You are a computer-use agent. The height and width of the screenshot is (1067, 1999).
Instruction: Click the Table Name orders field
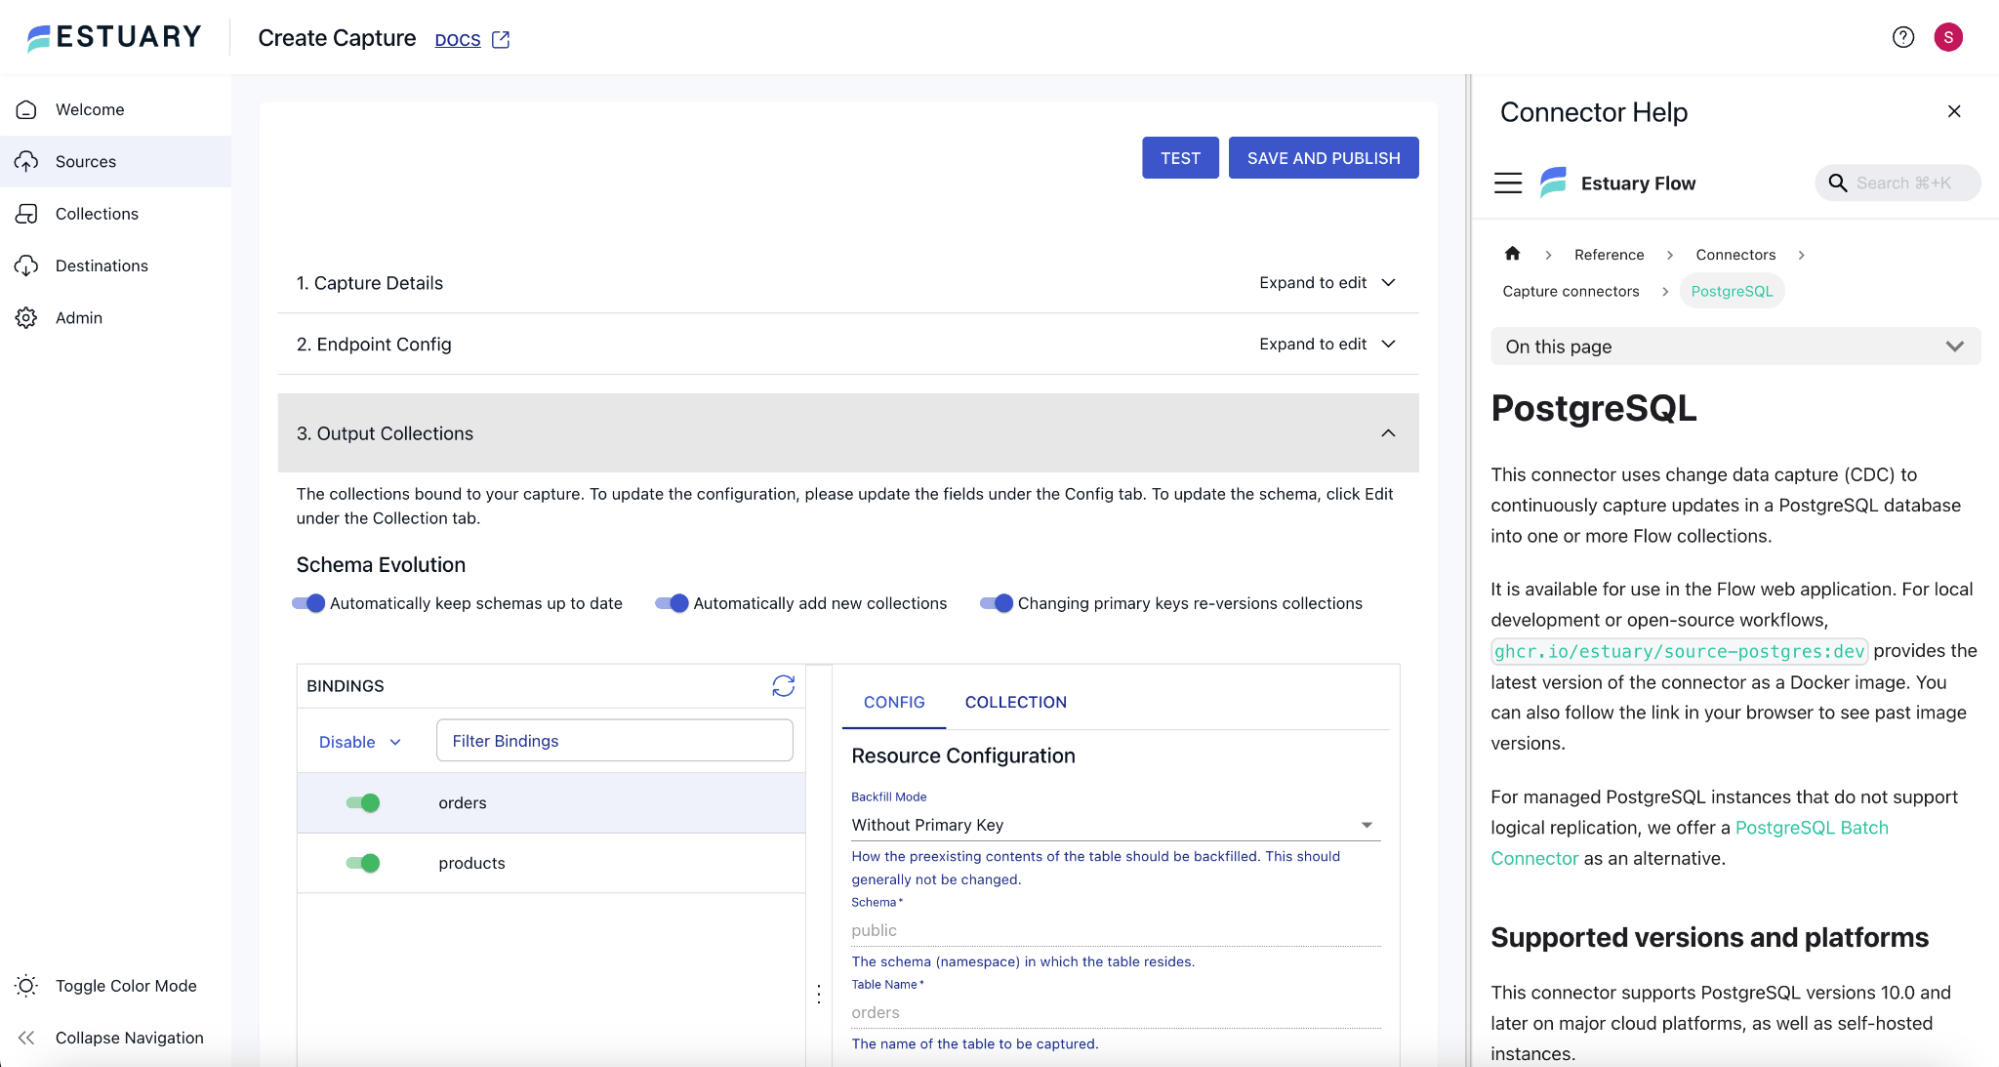pos(1115,1012)
